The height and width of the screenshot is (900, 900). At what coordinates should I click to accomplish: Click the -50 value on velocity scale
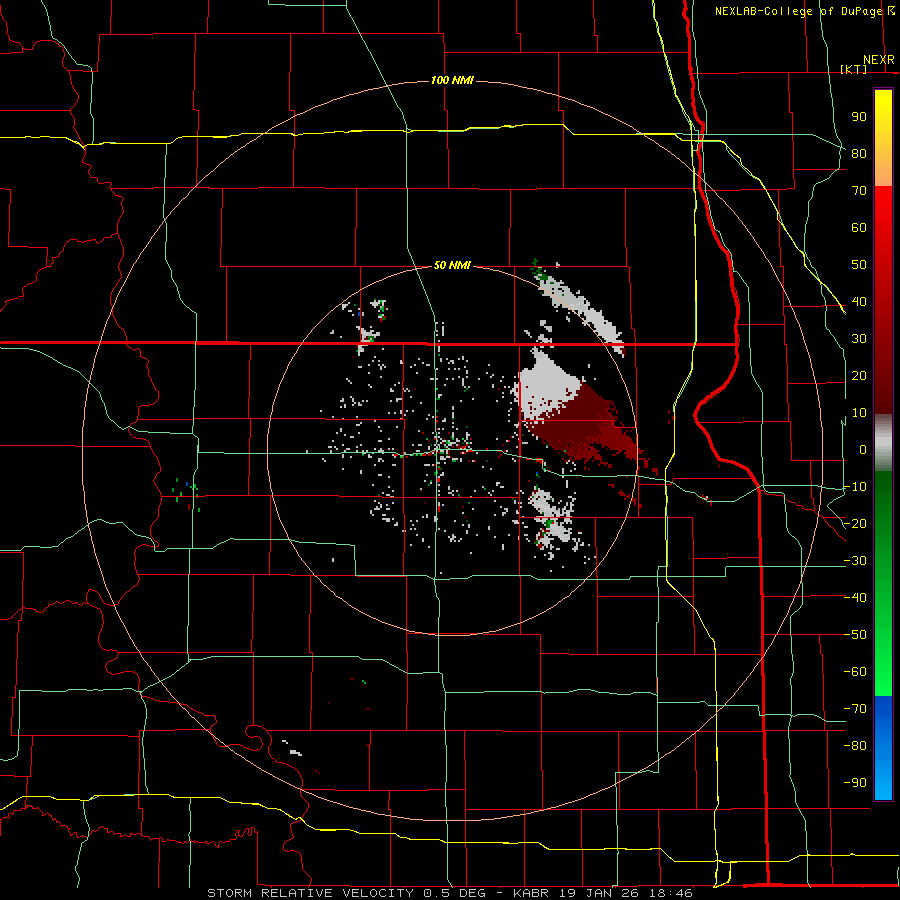coord(855,635)
